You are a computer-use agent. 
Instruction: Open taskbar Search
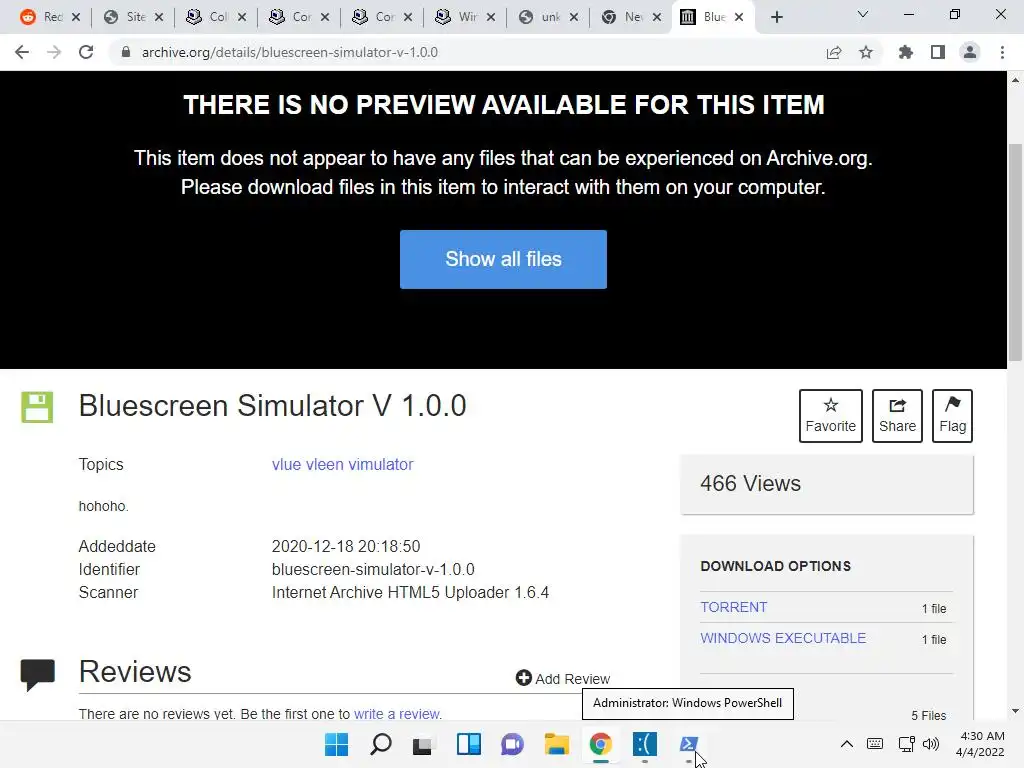(x=380, y=744)
